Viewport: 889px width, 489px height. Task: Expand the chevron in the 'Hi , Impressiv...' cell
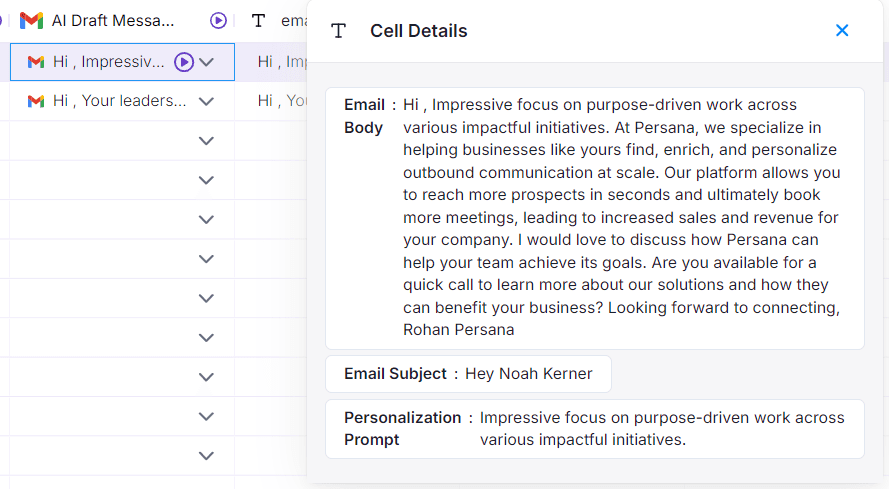click(206, 62)
